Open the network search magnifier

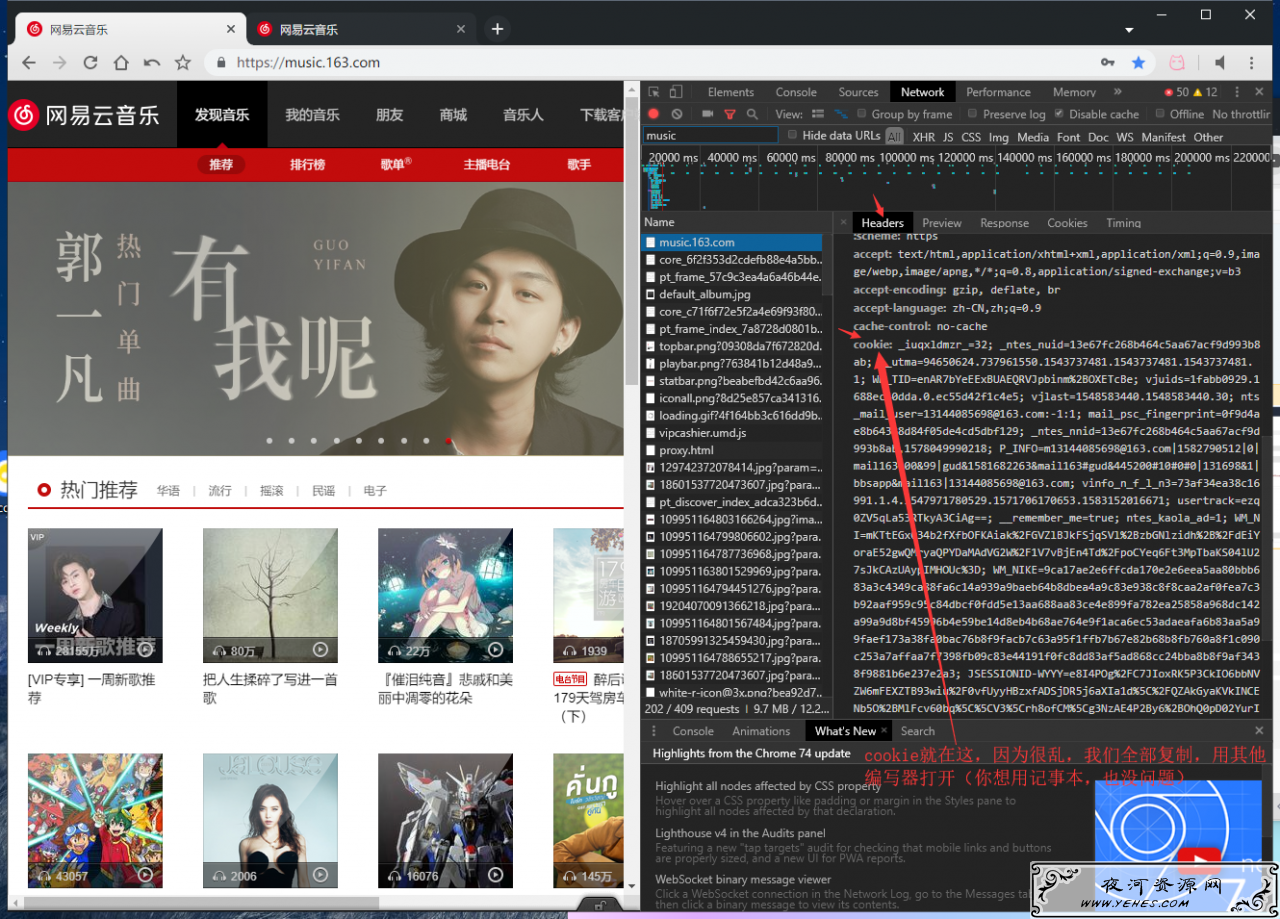point(752,114)
